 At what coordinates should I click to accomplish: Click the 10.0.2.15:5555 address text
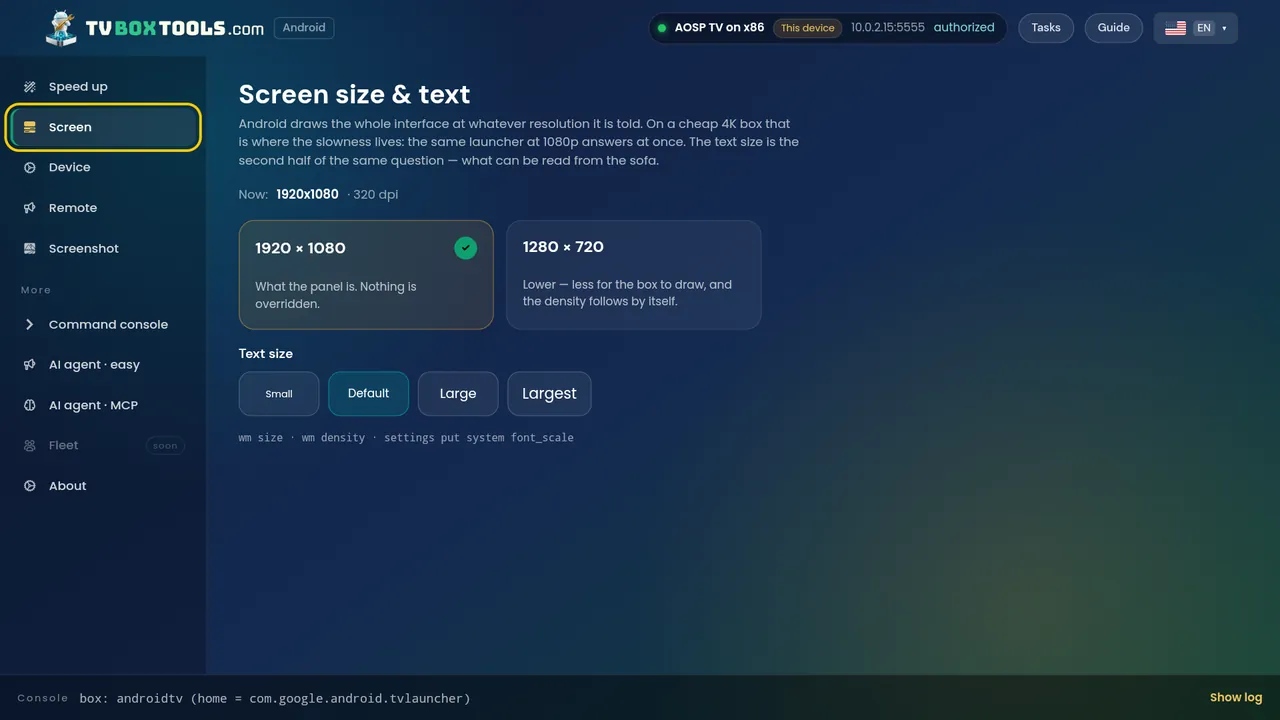(x=888, y=28)
